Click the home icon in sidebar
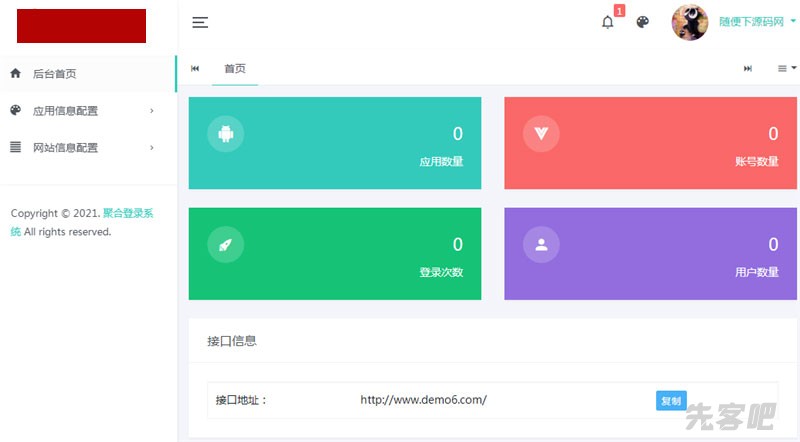 15,73
